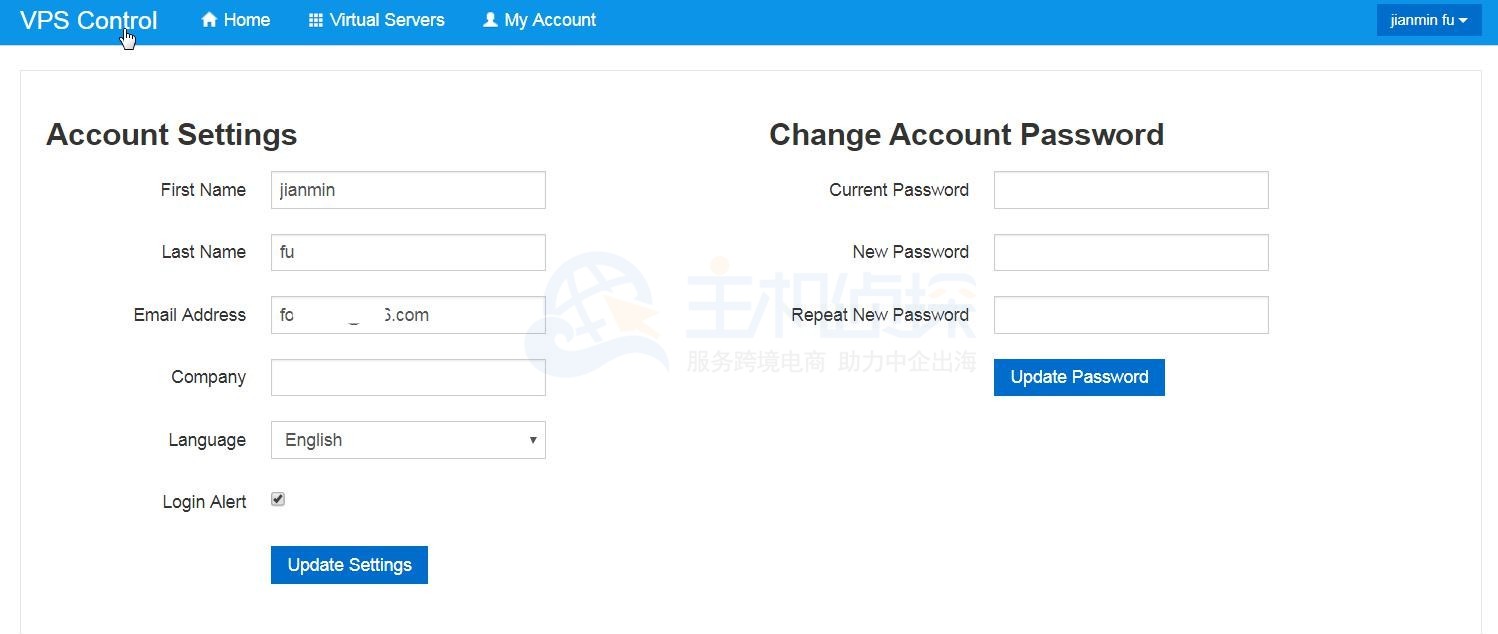1498x634 pixels.
Task: Click the empty Company field
Action: [408, 377]
